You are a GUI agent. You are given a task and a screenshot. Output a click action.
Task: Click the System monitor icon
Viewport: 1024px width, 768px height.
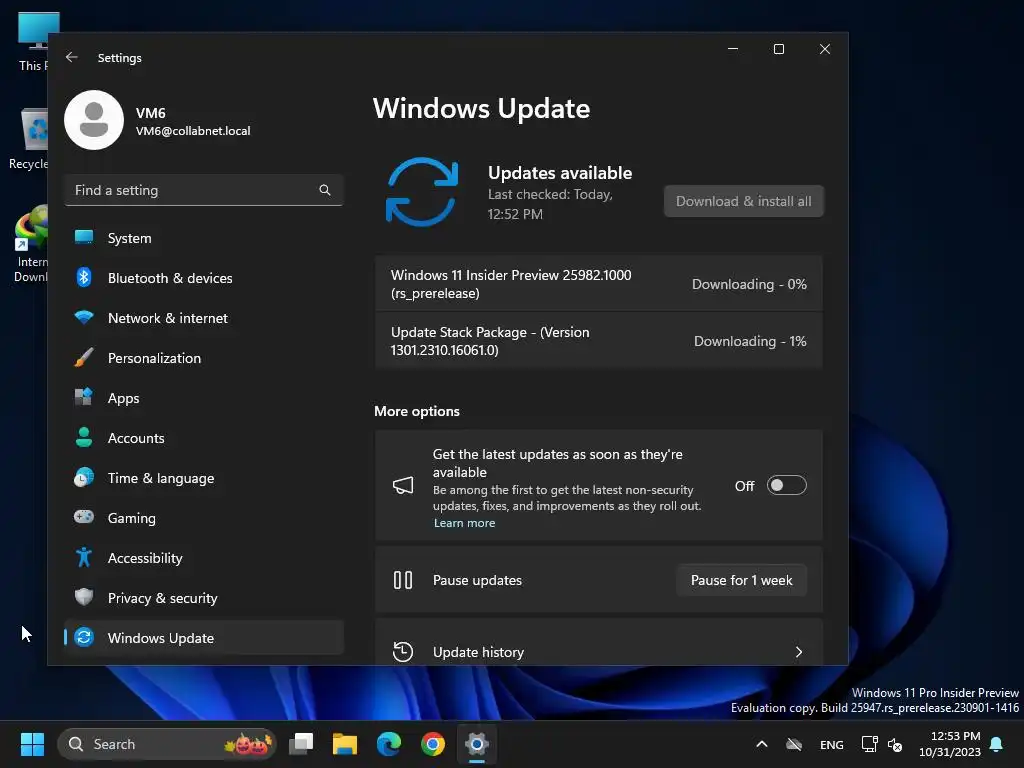(84, 238)
